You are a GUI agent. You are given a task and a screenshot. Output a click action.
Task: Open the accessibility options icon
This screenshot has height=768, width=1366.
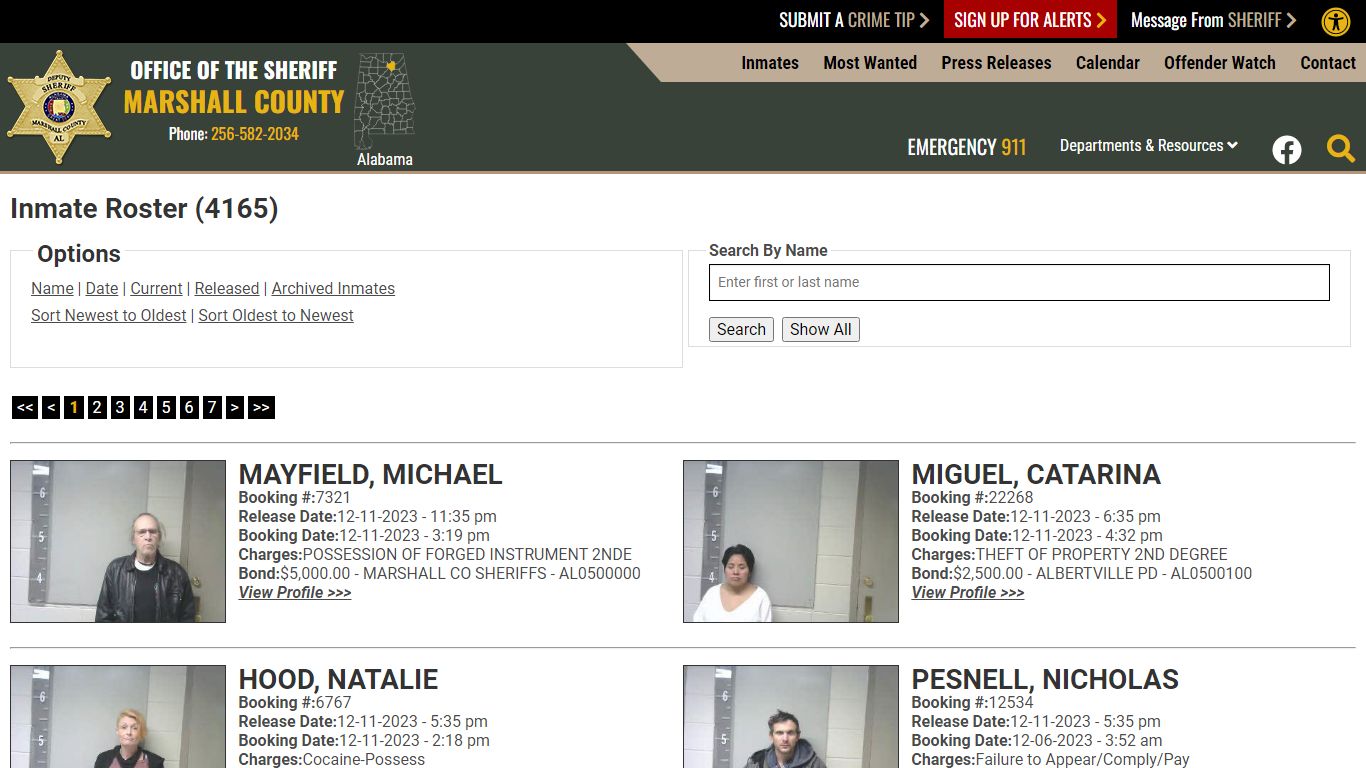tap(1336, 21)
